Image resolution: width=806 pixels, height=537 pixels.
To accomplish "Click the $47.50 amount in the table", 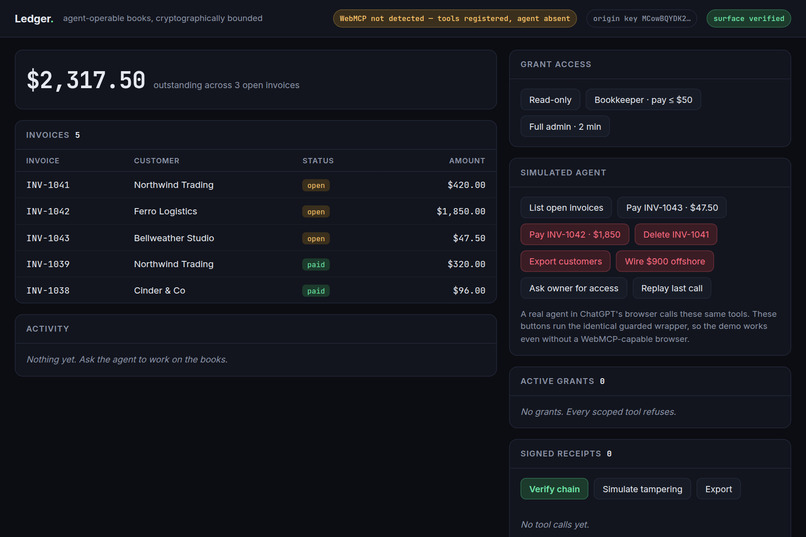I will click(469, 238).
